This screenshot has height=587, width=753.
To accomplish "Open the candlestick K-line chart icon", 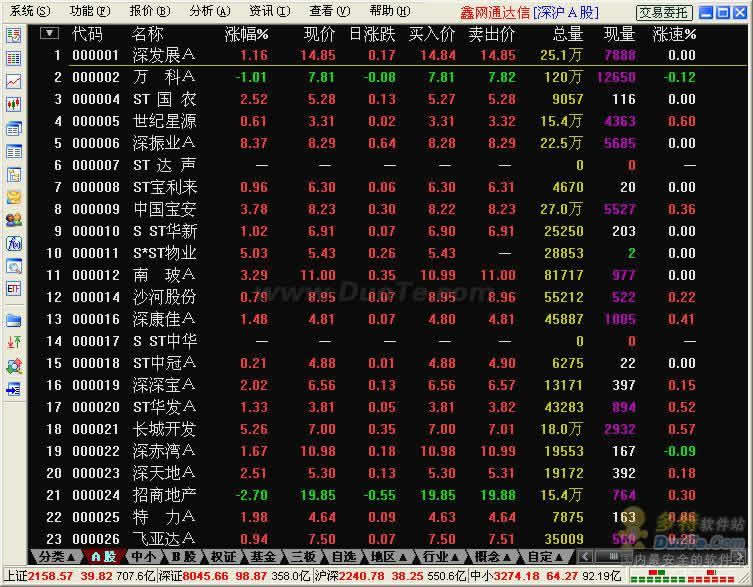I will 13,104.
